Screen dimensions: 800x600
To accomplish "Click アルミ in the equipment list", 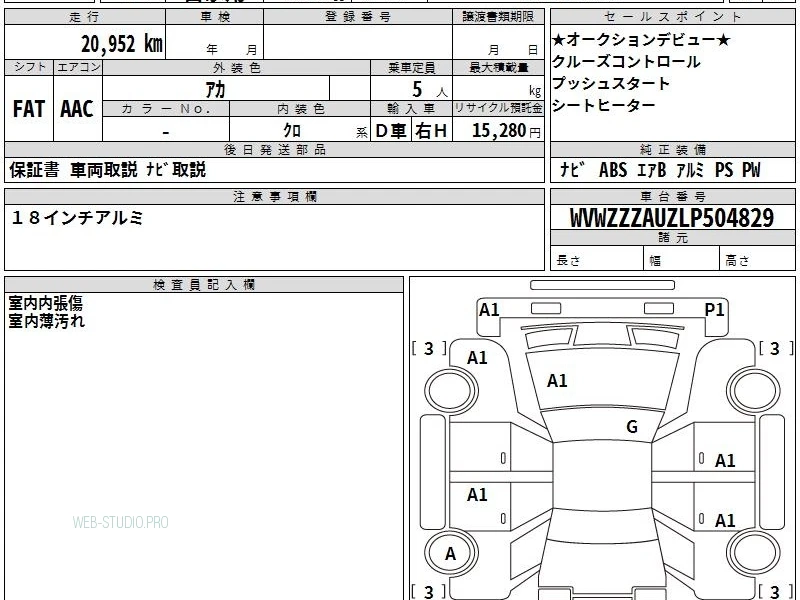I will click(690, 170).
